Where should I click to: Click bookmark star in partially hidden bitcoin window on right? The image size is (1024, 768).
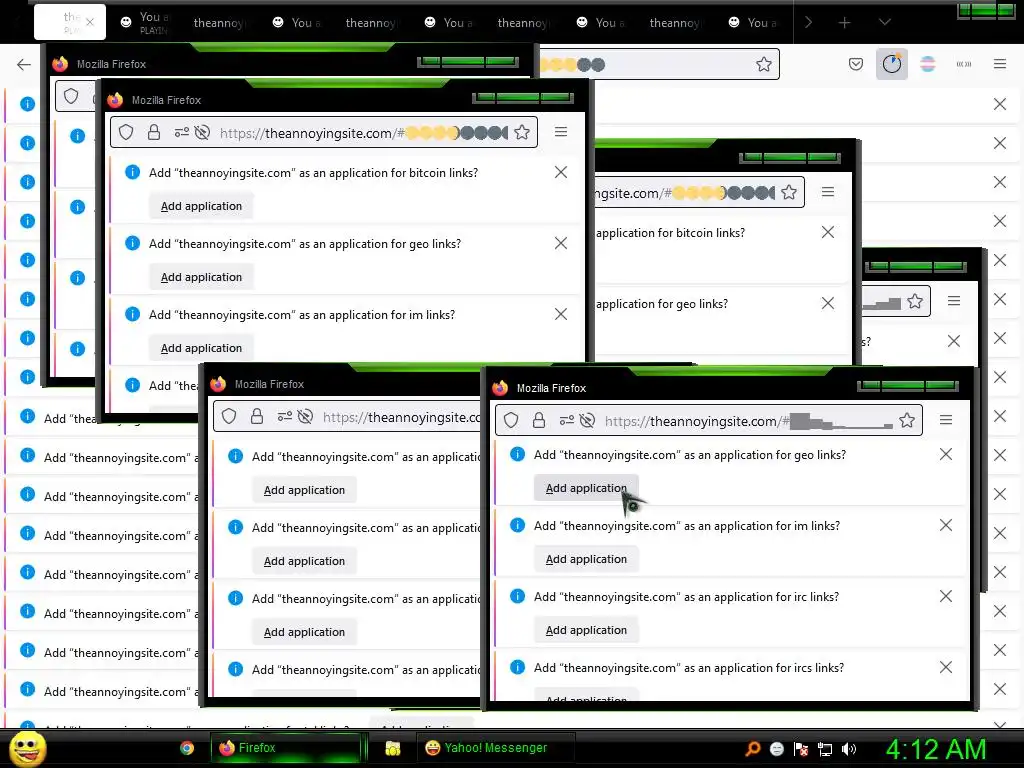[x=789, y=192]
